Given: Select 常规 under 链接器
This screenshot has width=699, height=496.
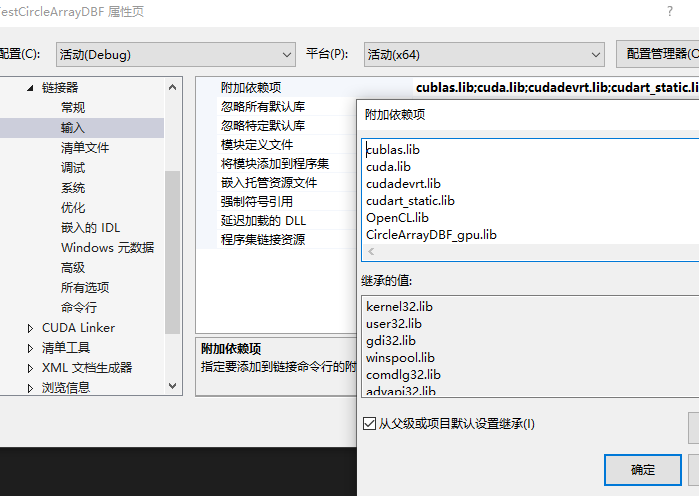Looking at the screenshot, I should pyautogui.click(x=73, y=107).
